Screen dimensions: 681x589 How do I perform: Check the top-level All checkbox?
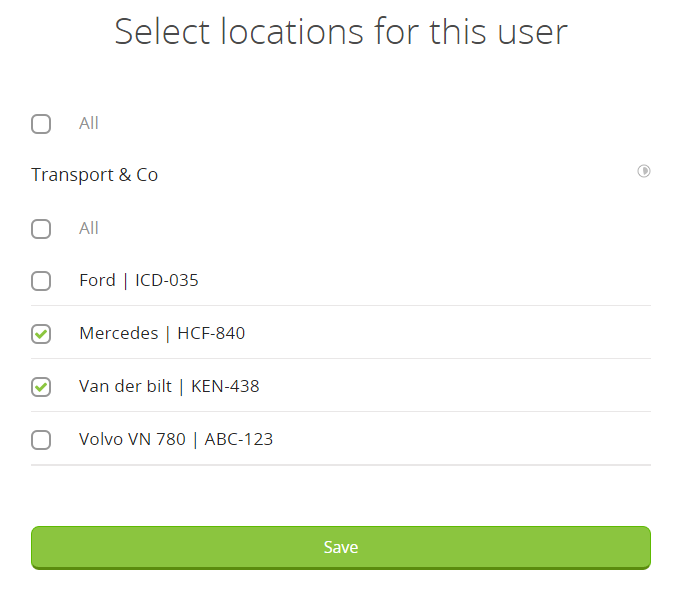[41, 124]
